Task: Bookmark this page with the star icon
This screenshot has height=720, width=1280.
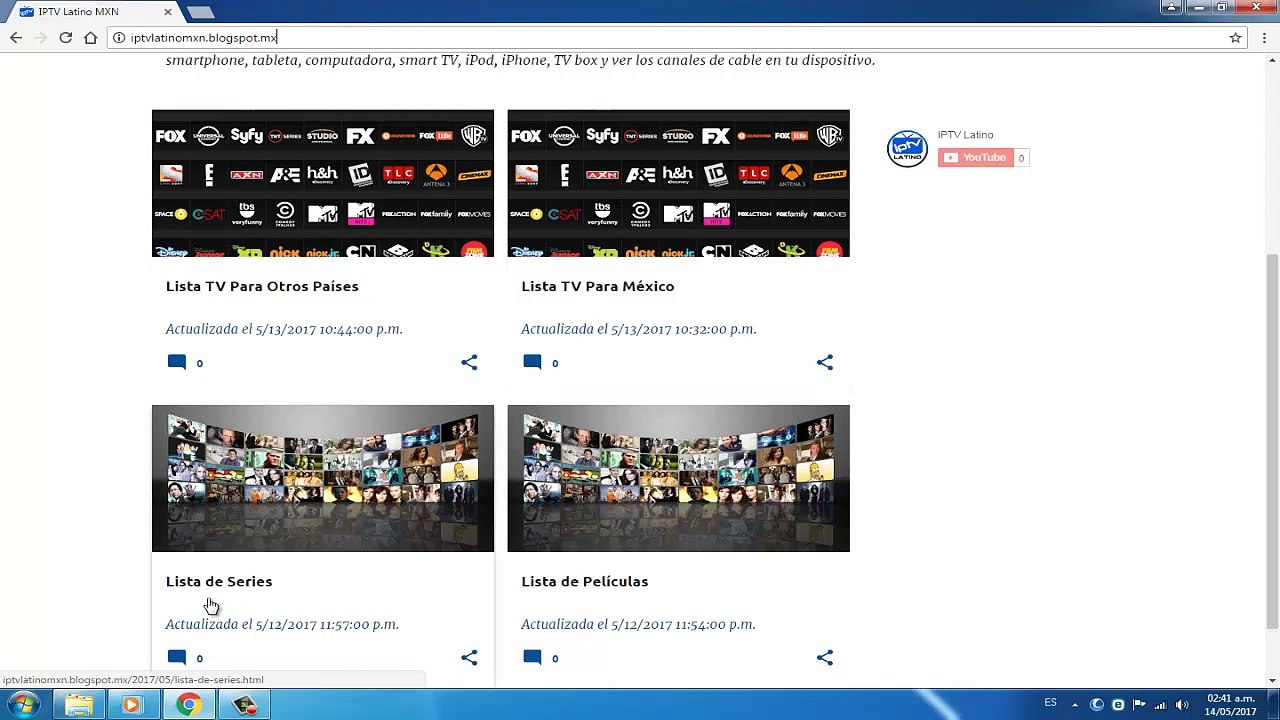Action: (x=1236, y=37)
